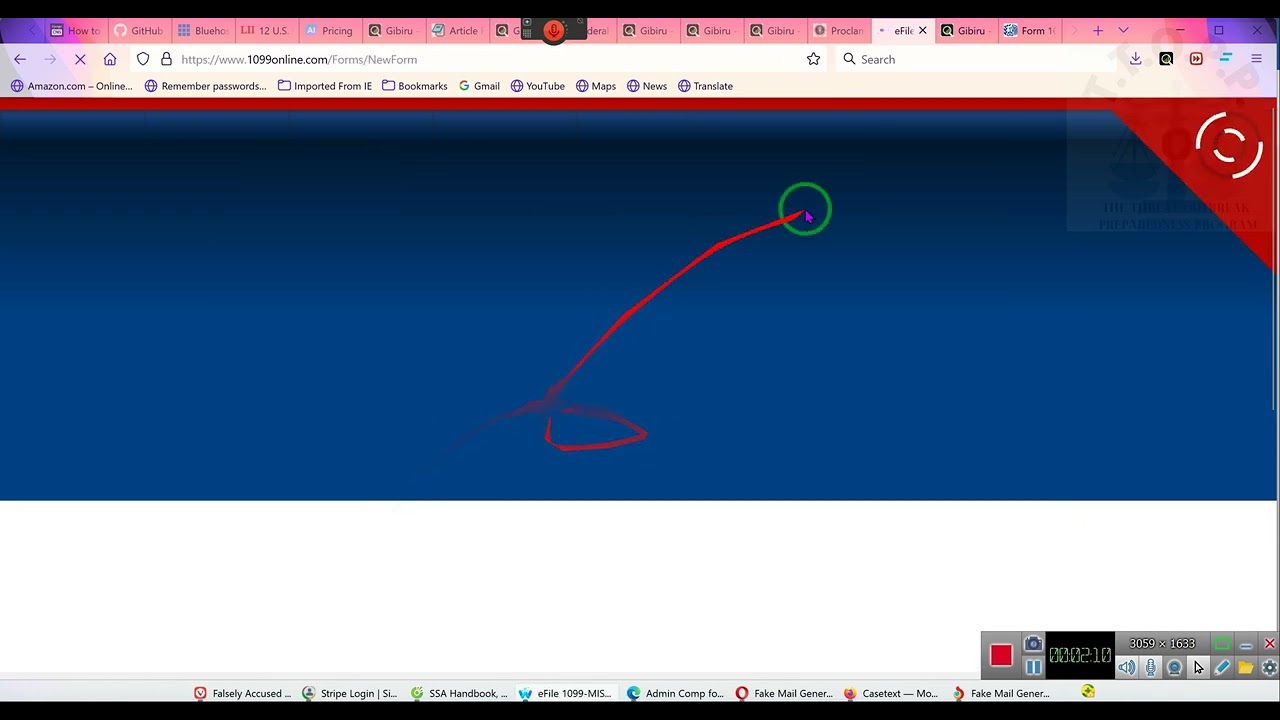This screenshot has width=1280, height=720.
Task: Open the Firefox downloads panel
Action: (1136, 59)
